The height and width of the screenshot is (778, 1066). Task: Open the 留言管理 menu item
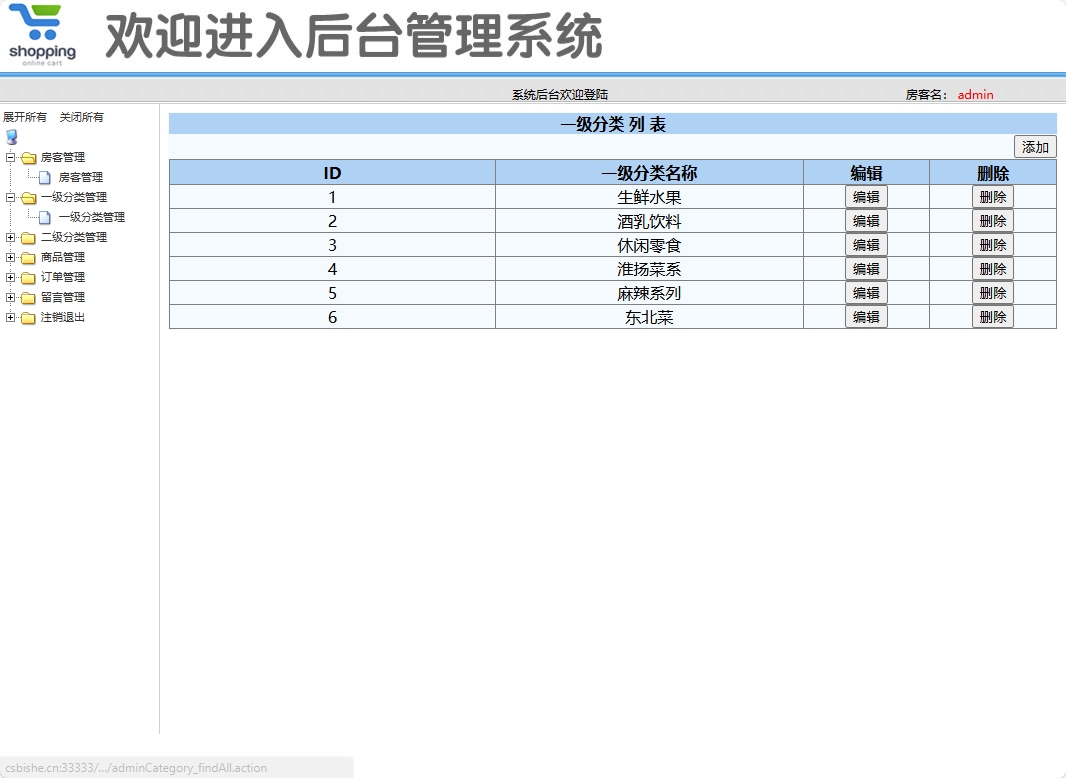click(63, 297)
